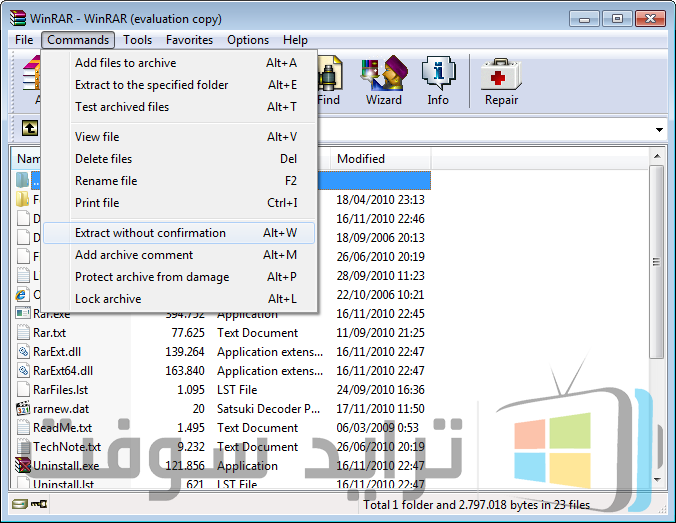This screenshot has width=676, height=523.
Task: Select the RarExt.dll file name
Action: [57, 352]
